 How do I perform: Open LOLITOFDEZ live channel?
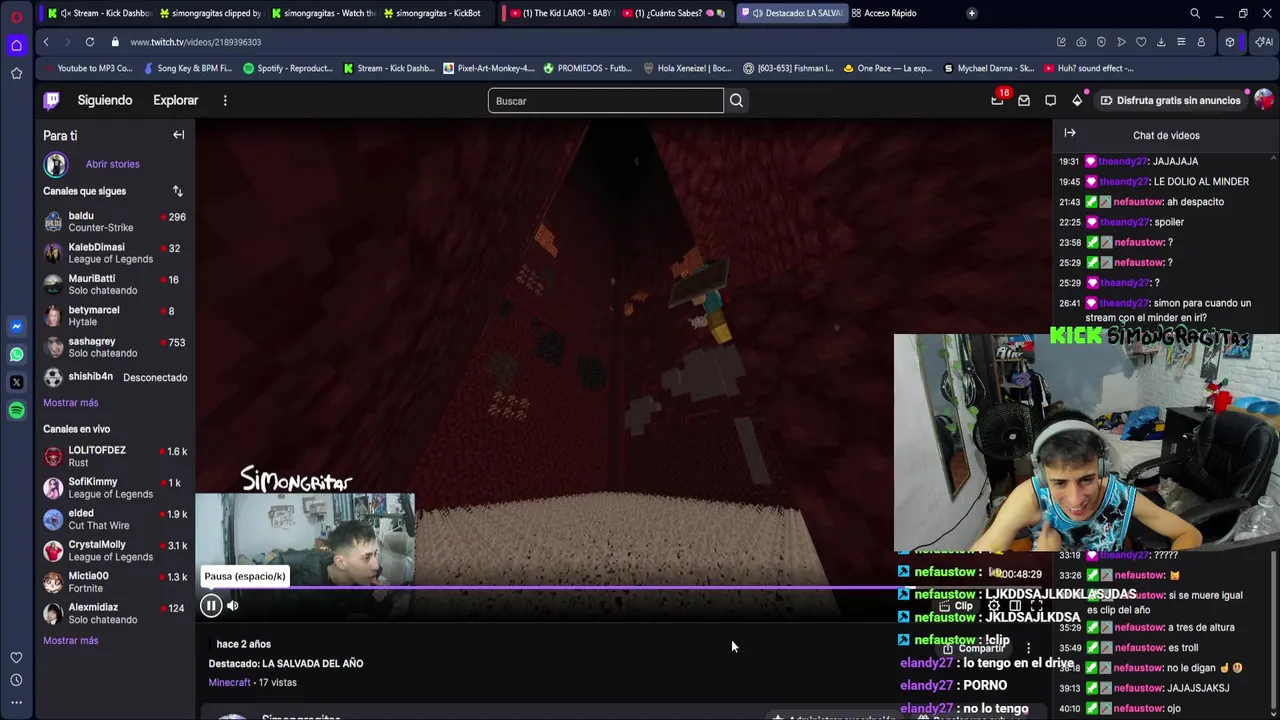115,456
